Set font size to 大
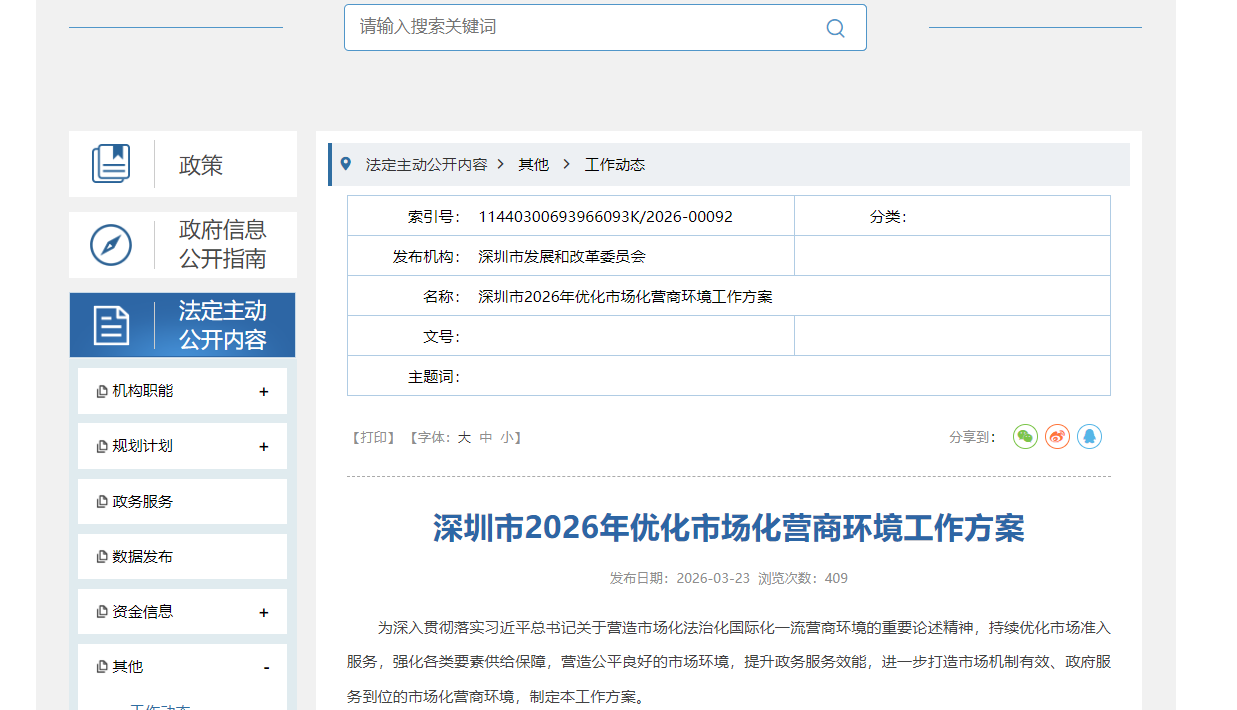The height and width of the screenshot is (710, 1237). point(464,438)
